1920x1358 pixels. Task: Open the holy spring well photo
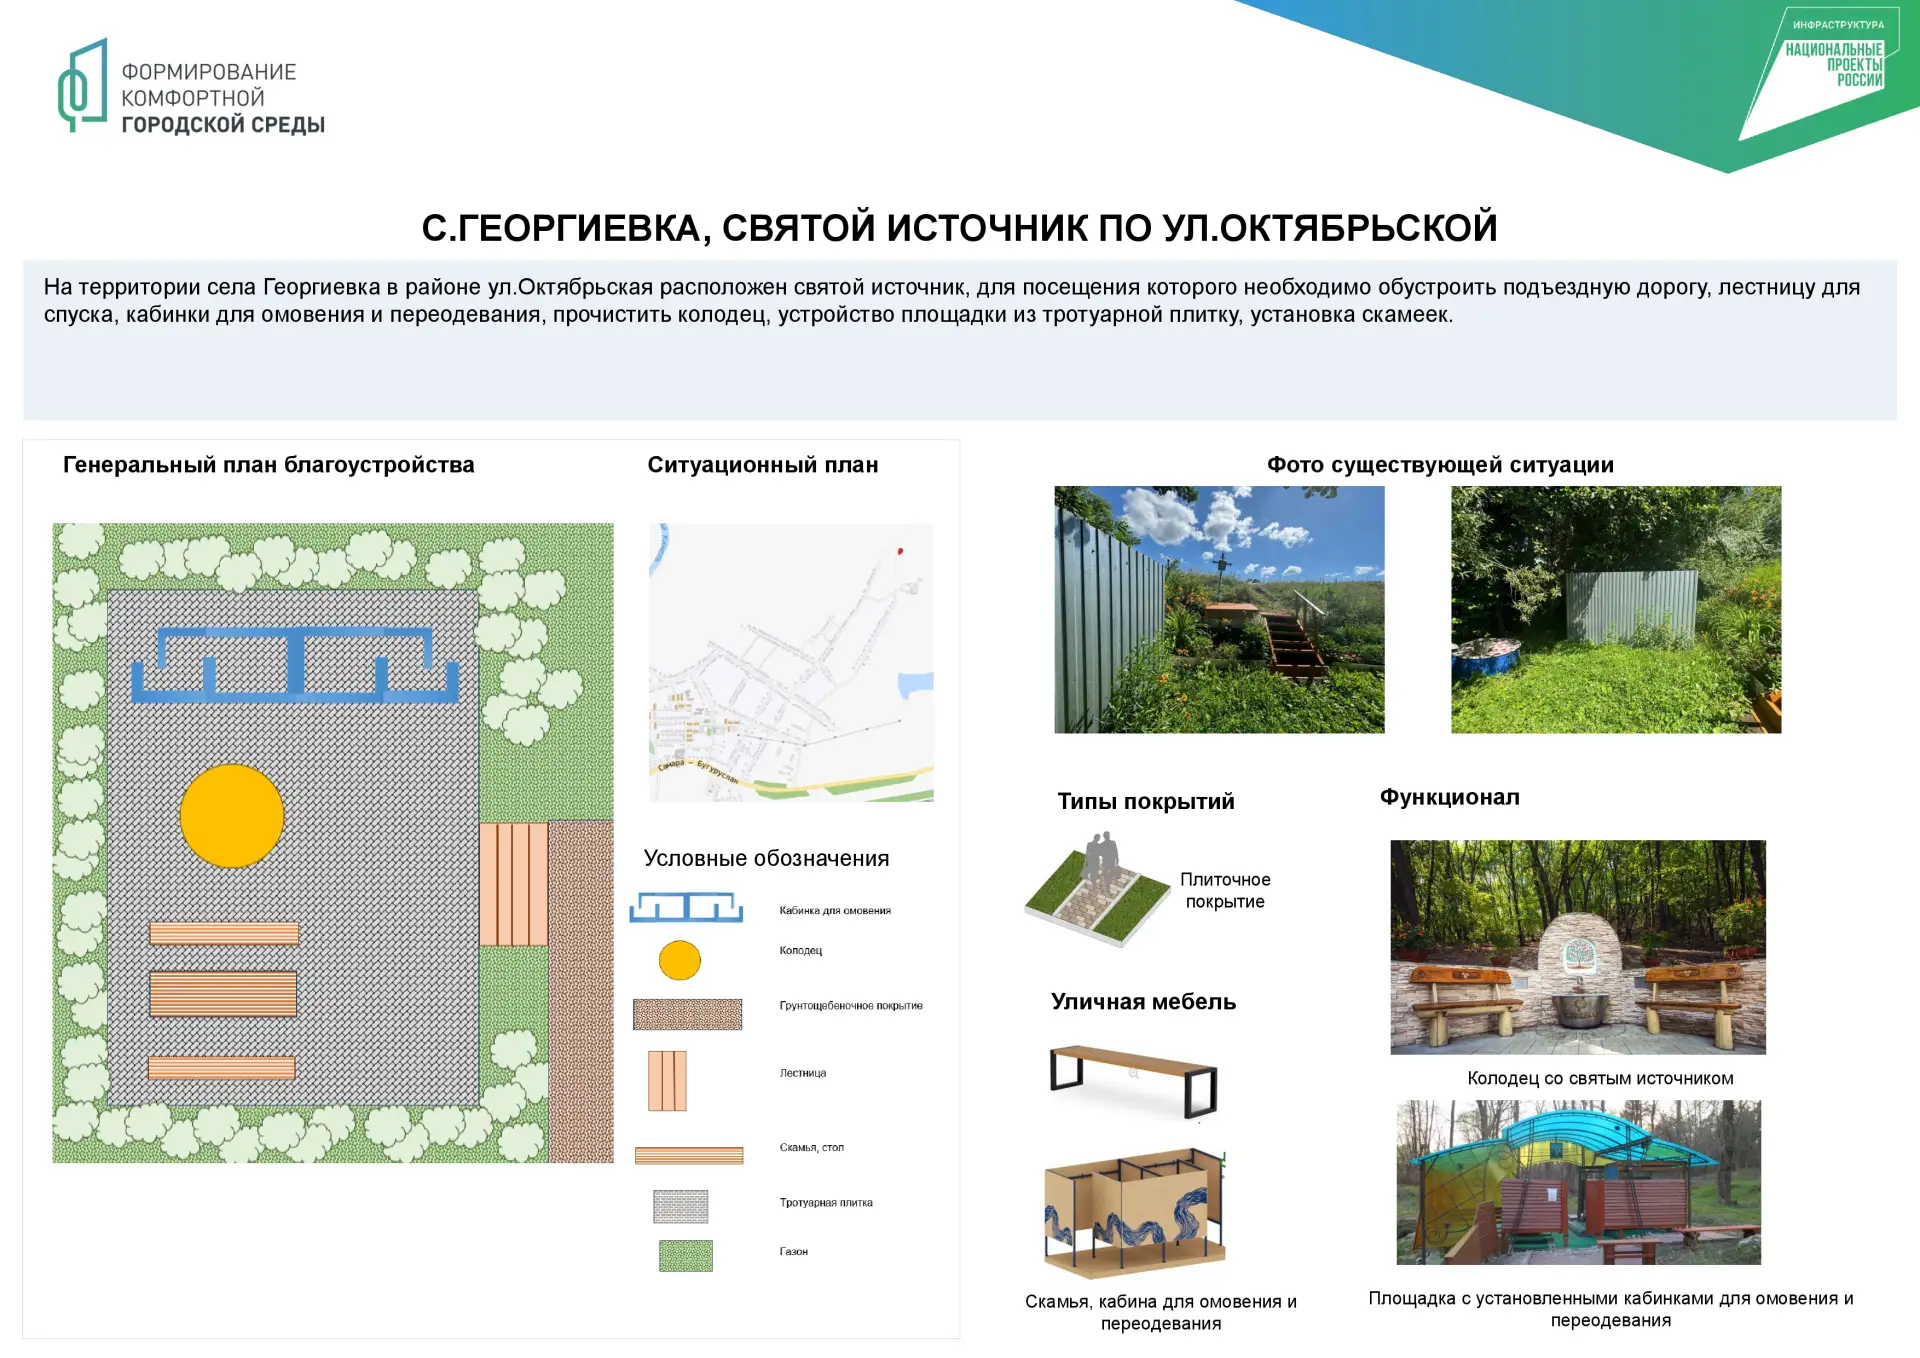tap(1578, 946)
